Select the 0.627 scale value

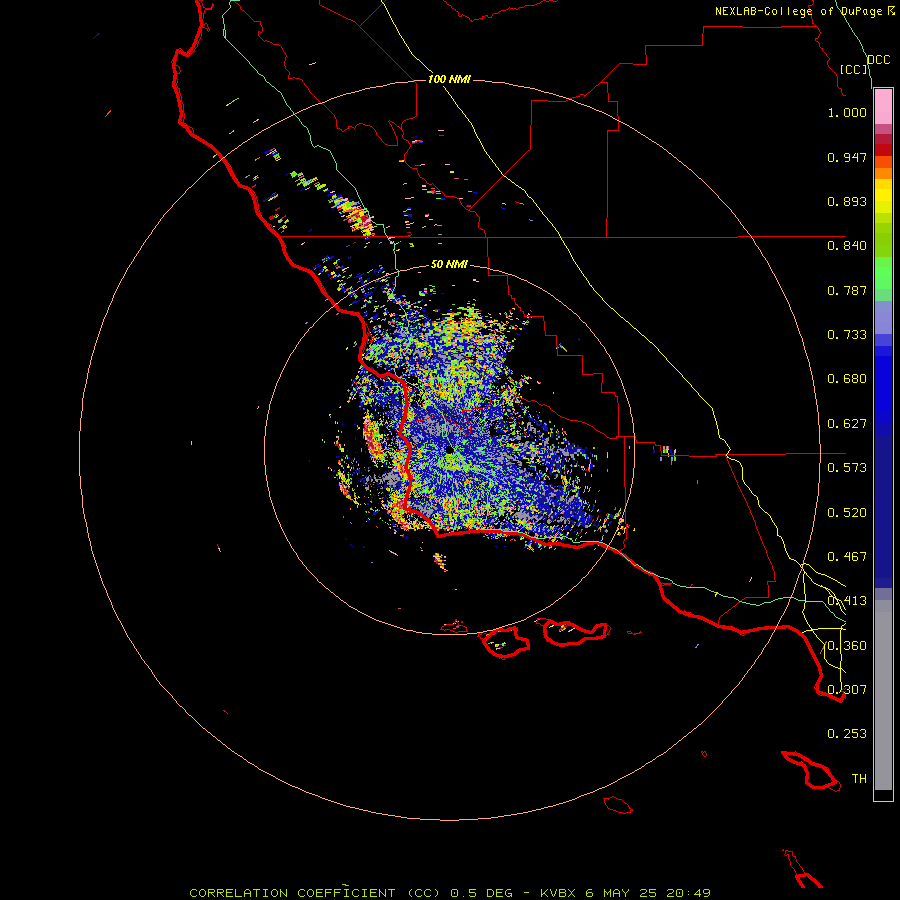(847, 424)
